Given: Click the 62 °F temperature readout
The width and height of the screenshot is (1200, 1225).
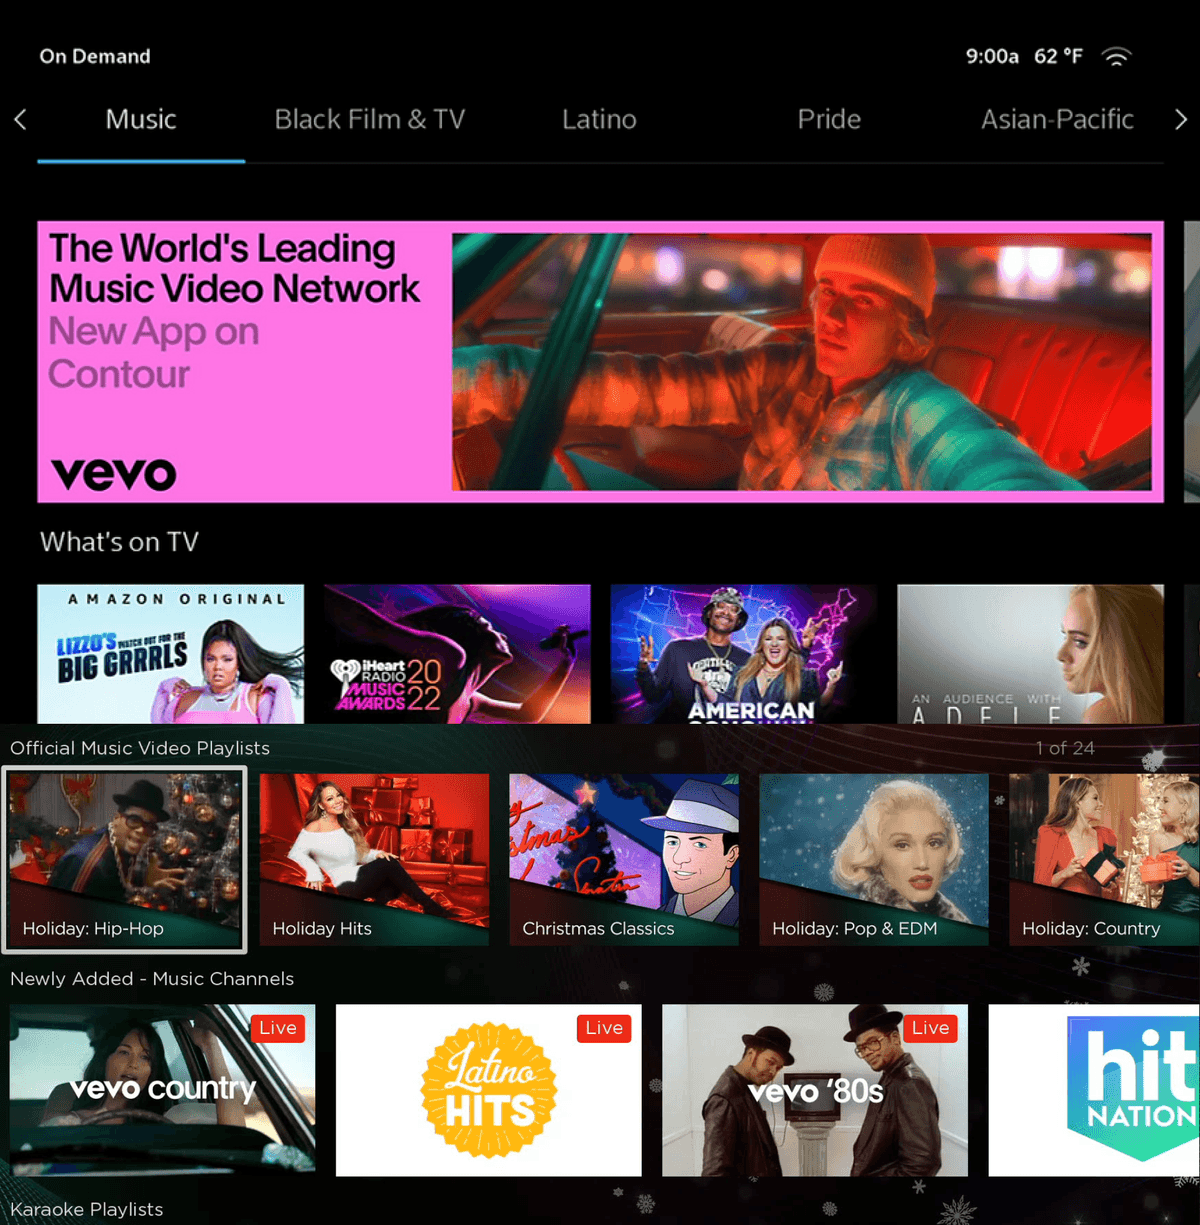Looking at the screenshot, I should (1058, 57).
